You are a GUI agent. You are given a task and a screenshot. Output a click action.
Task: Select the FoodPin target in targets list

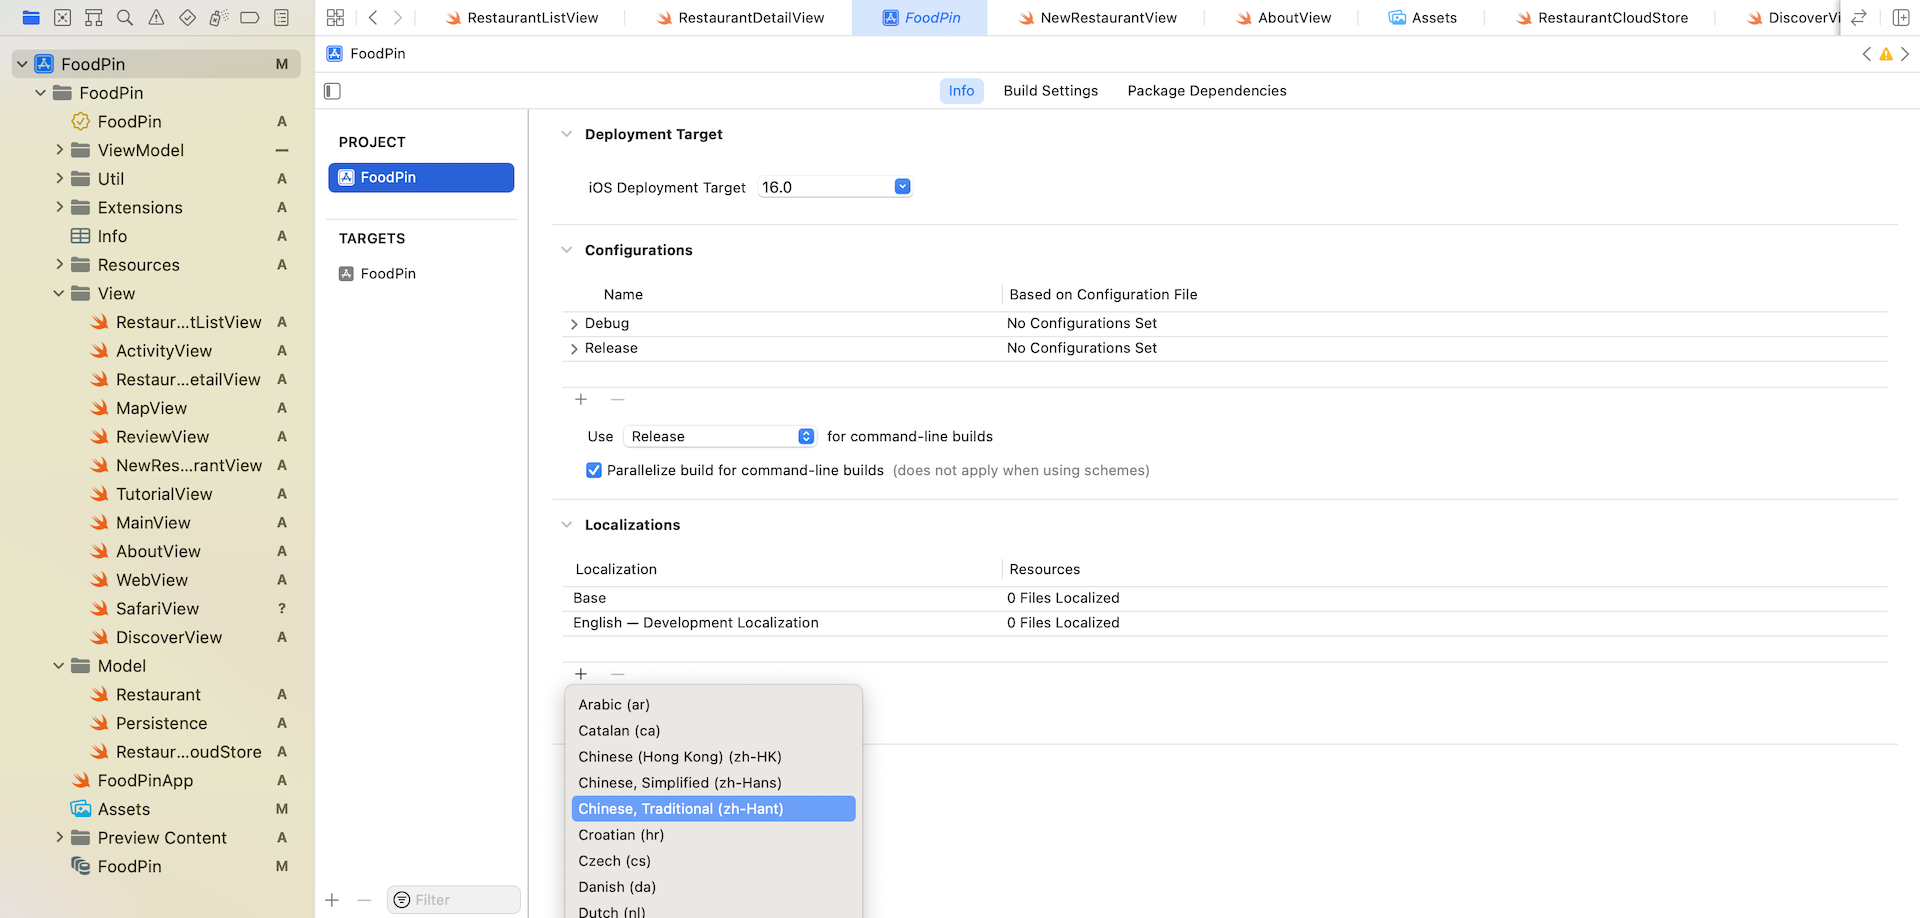click(388, 274)
